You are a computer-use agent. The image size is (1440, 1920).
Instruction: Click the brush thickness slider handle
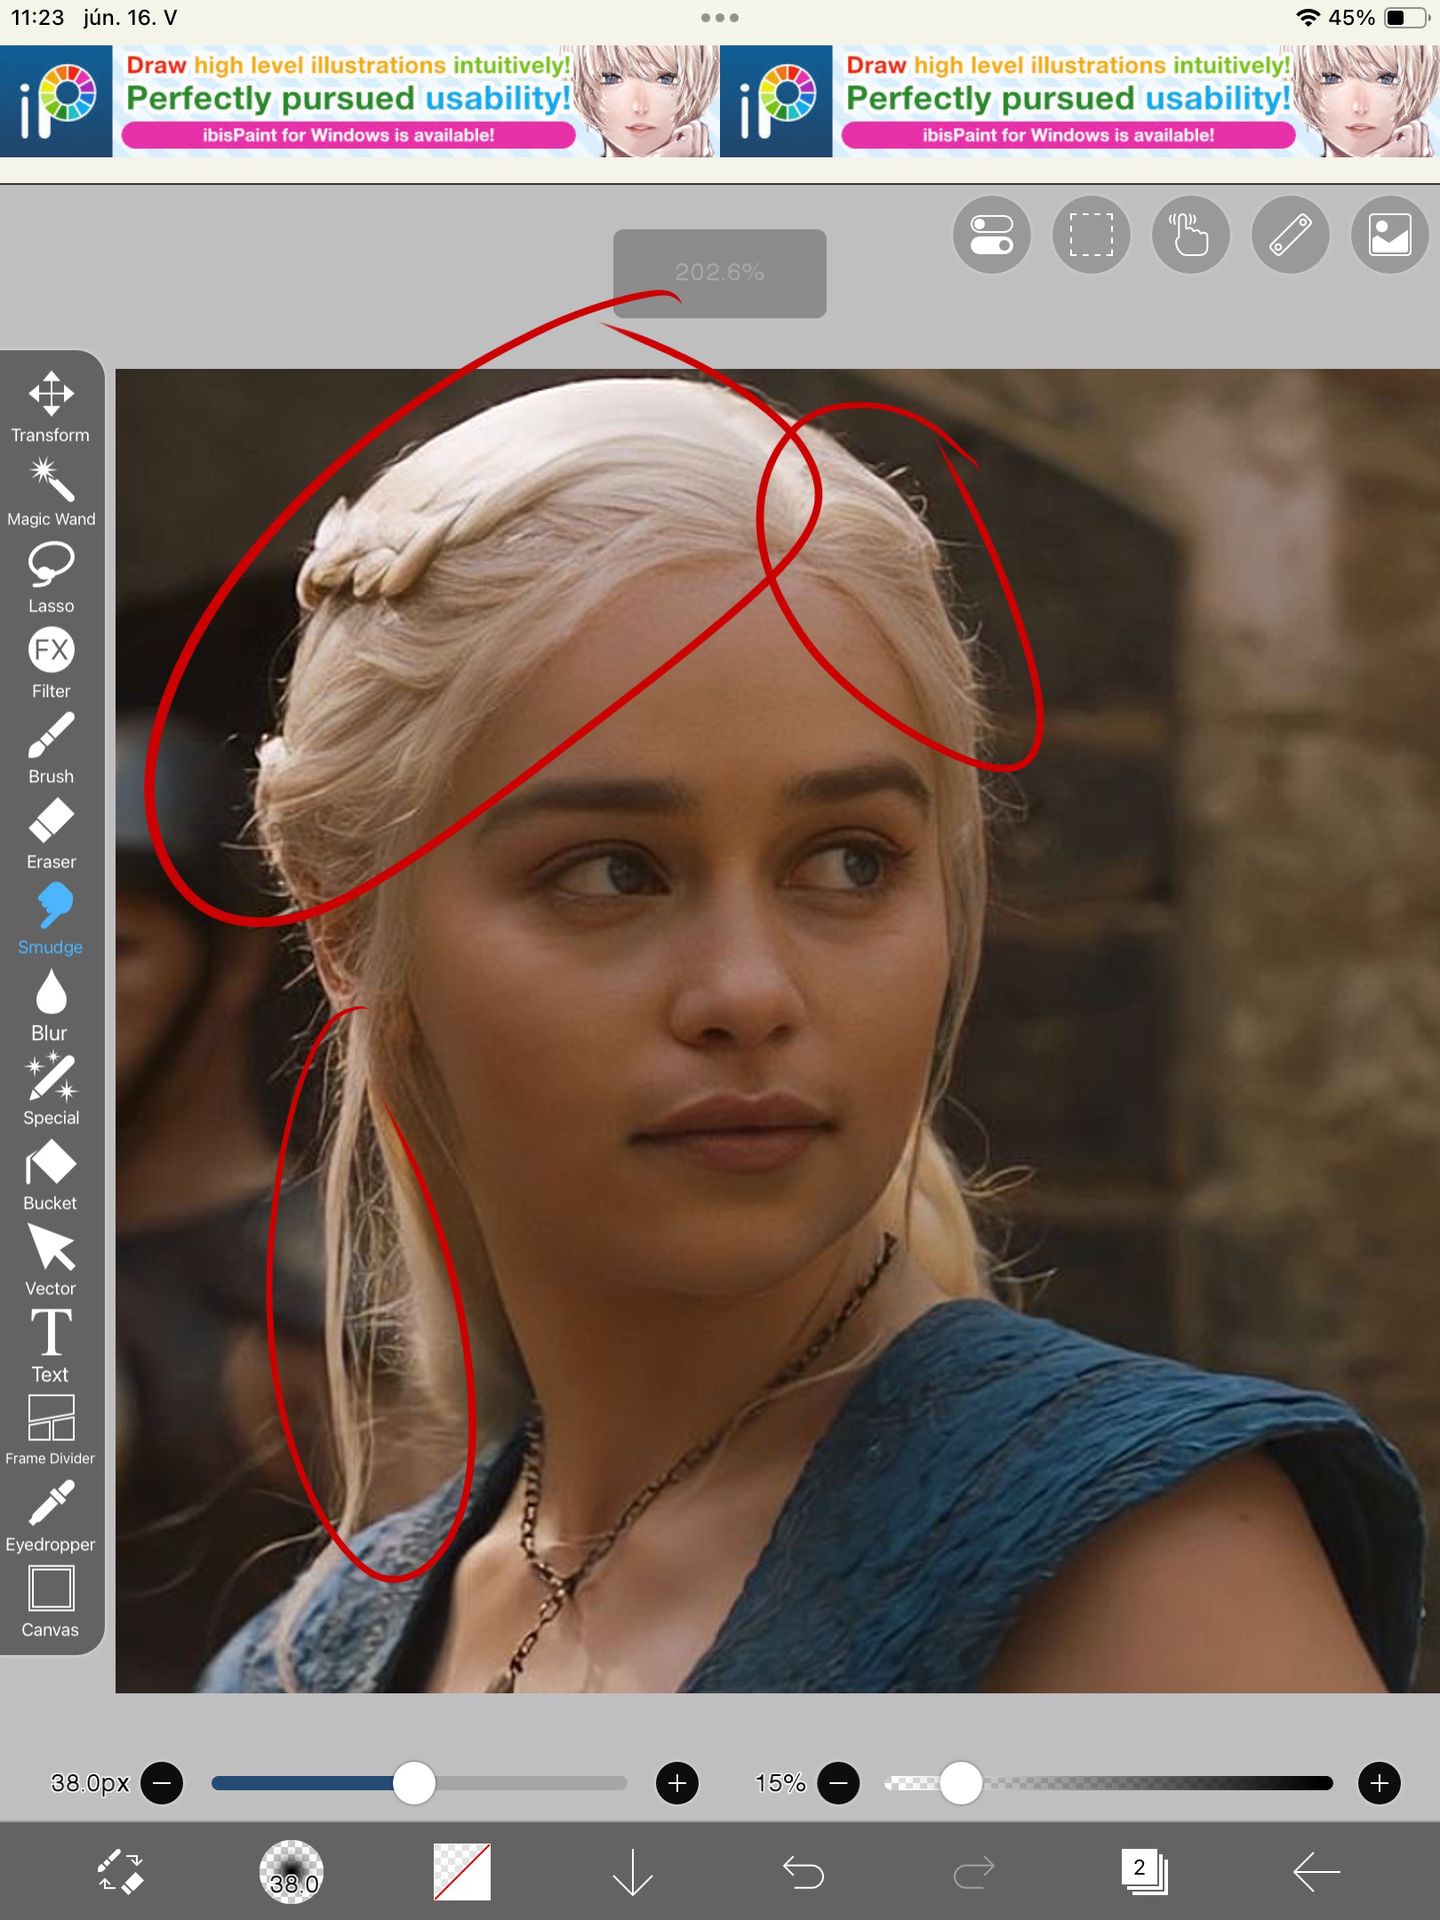point(414,1783)
